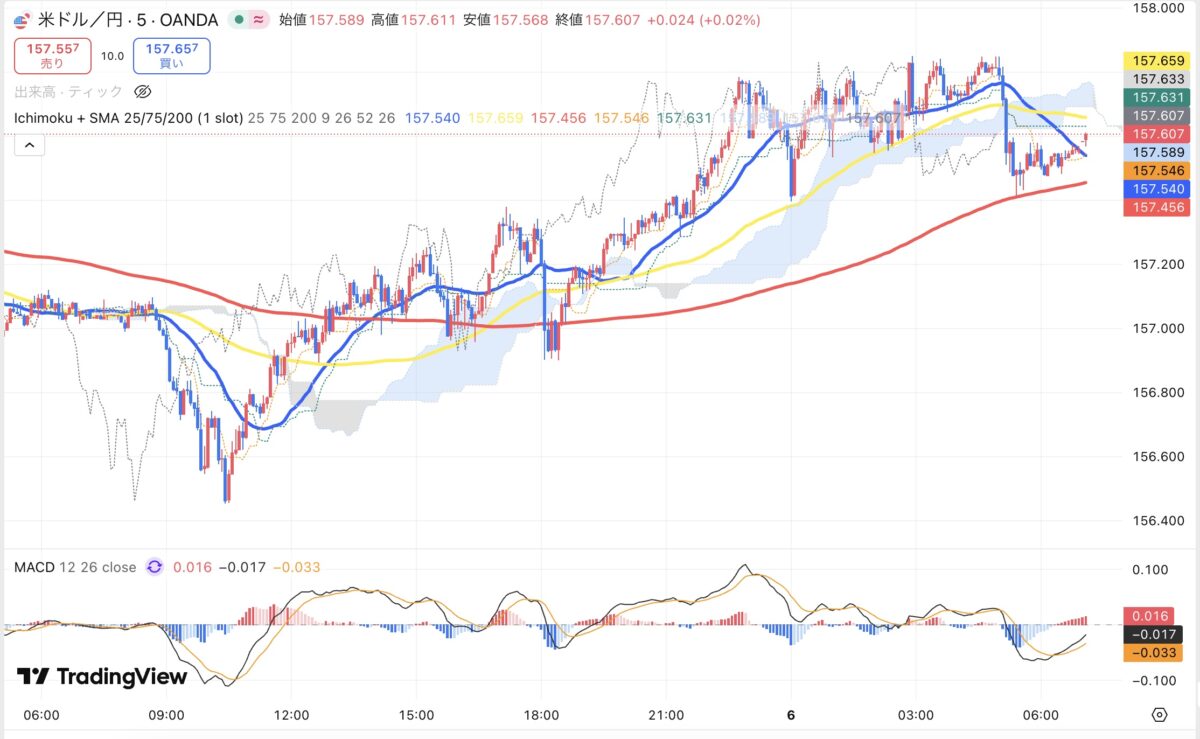
Task: Toggle visibility eye of volume tick indicator
Action: coord(142,92)
